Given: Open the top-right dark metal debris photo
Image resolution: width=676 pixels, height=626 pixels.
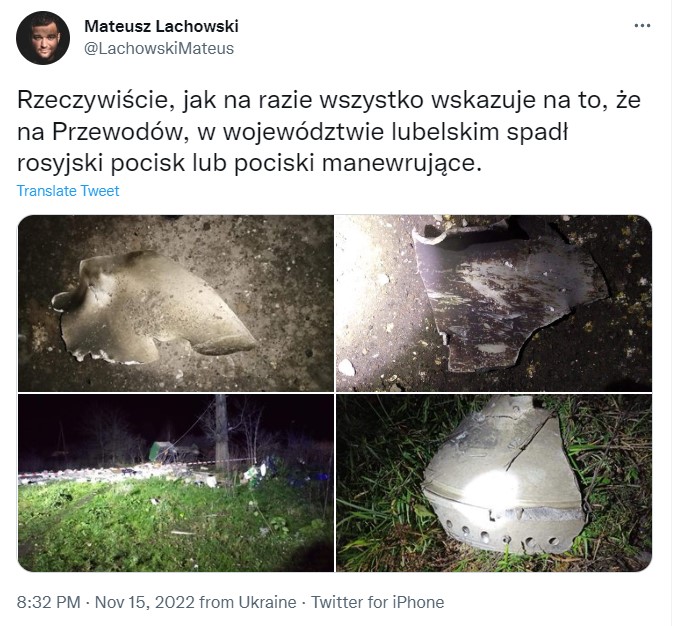Looking at the screenshot, I should pyautogui.click(x=494, y=304).
